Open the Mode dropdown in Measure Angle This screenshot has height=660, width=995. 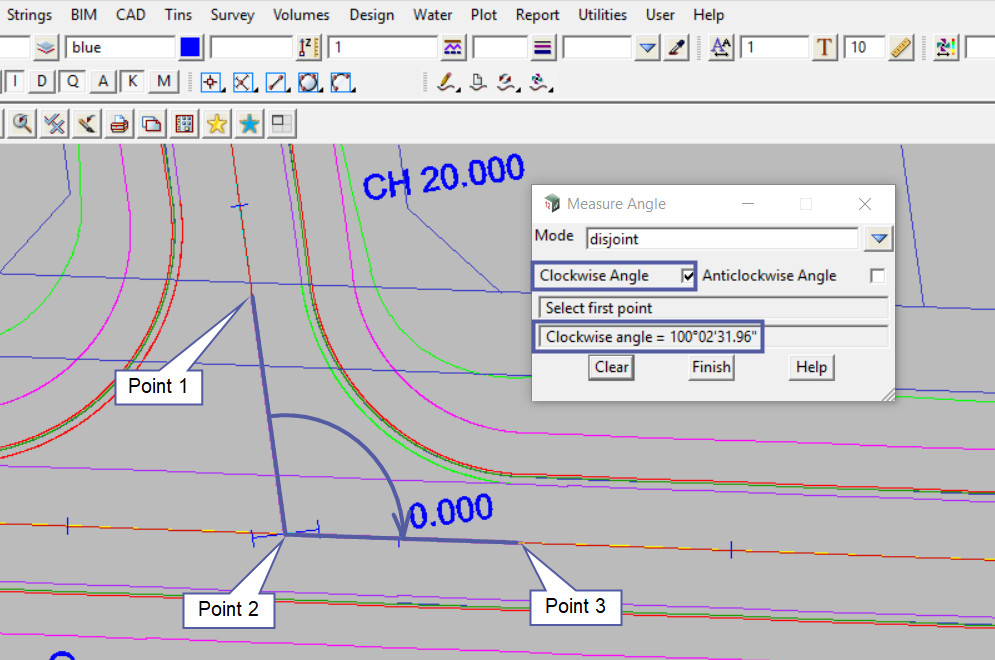878,239
